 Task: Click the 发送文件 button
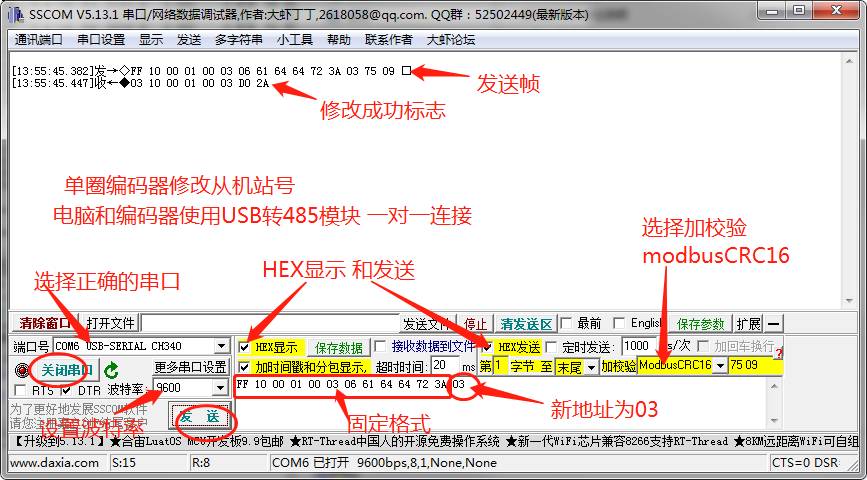[429, 324]
